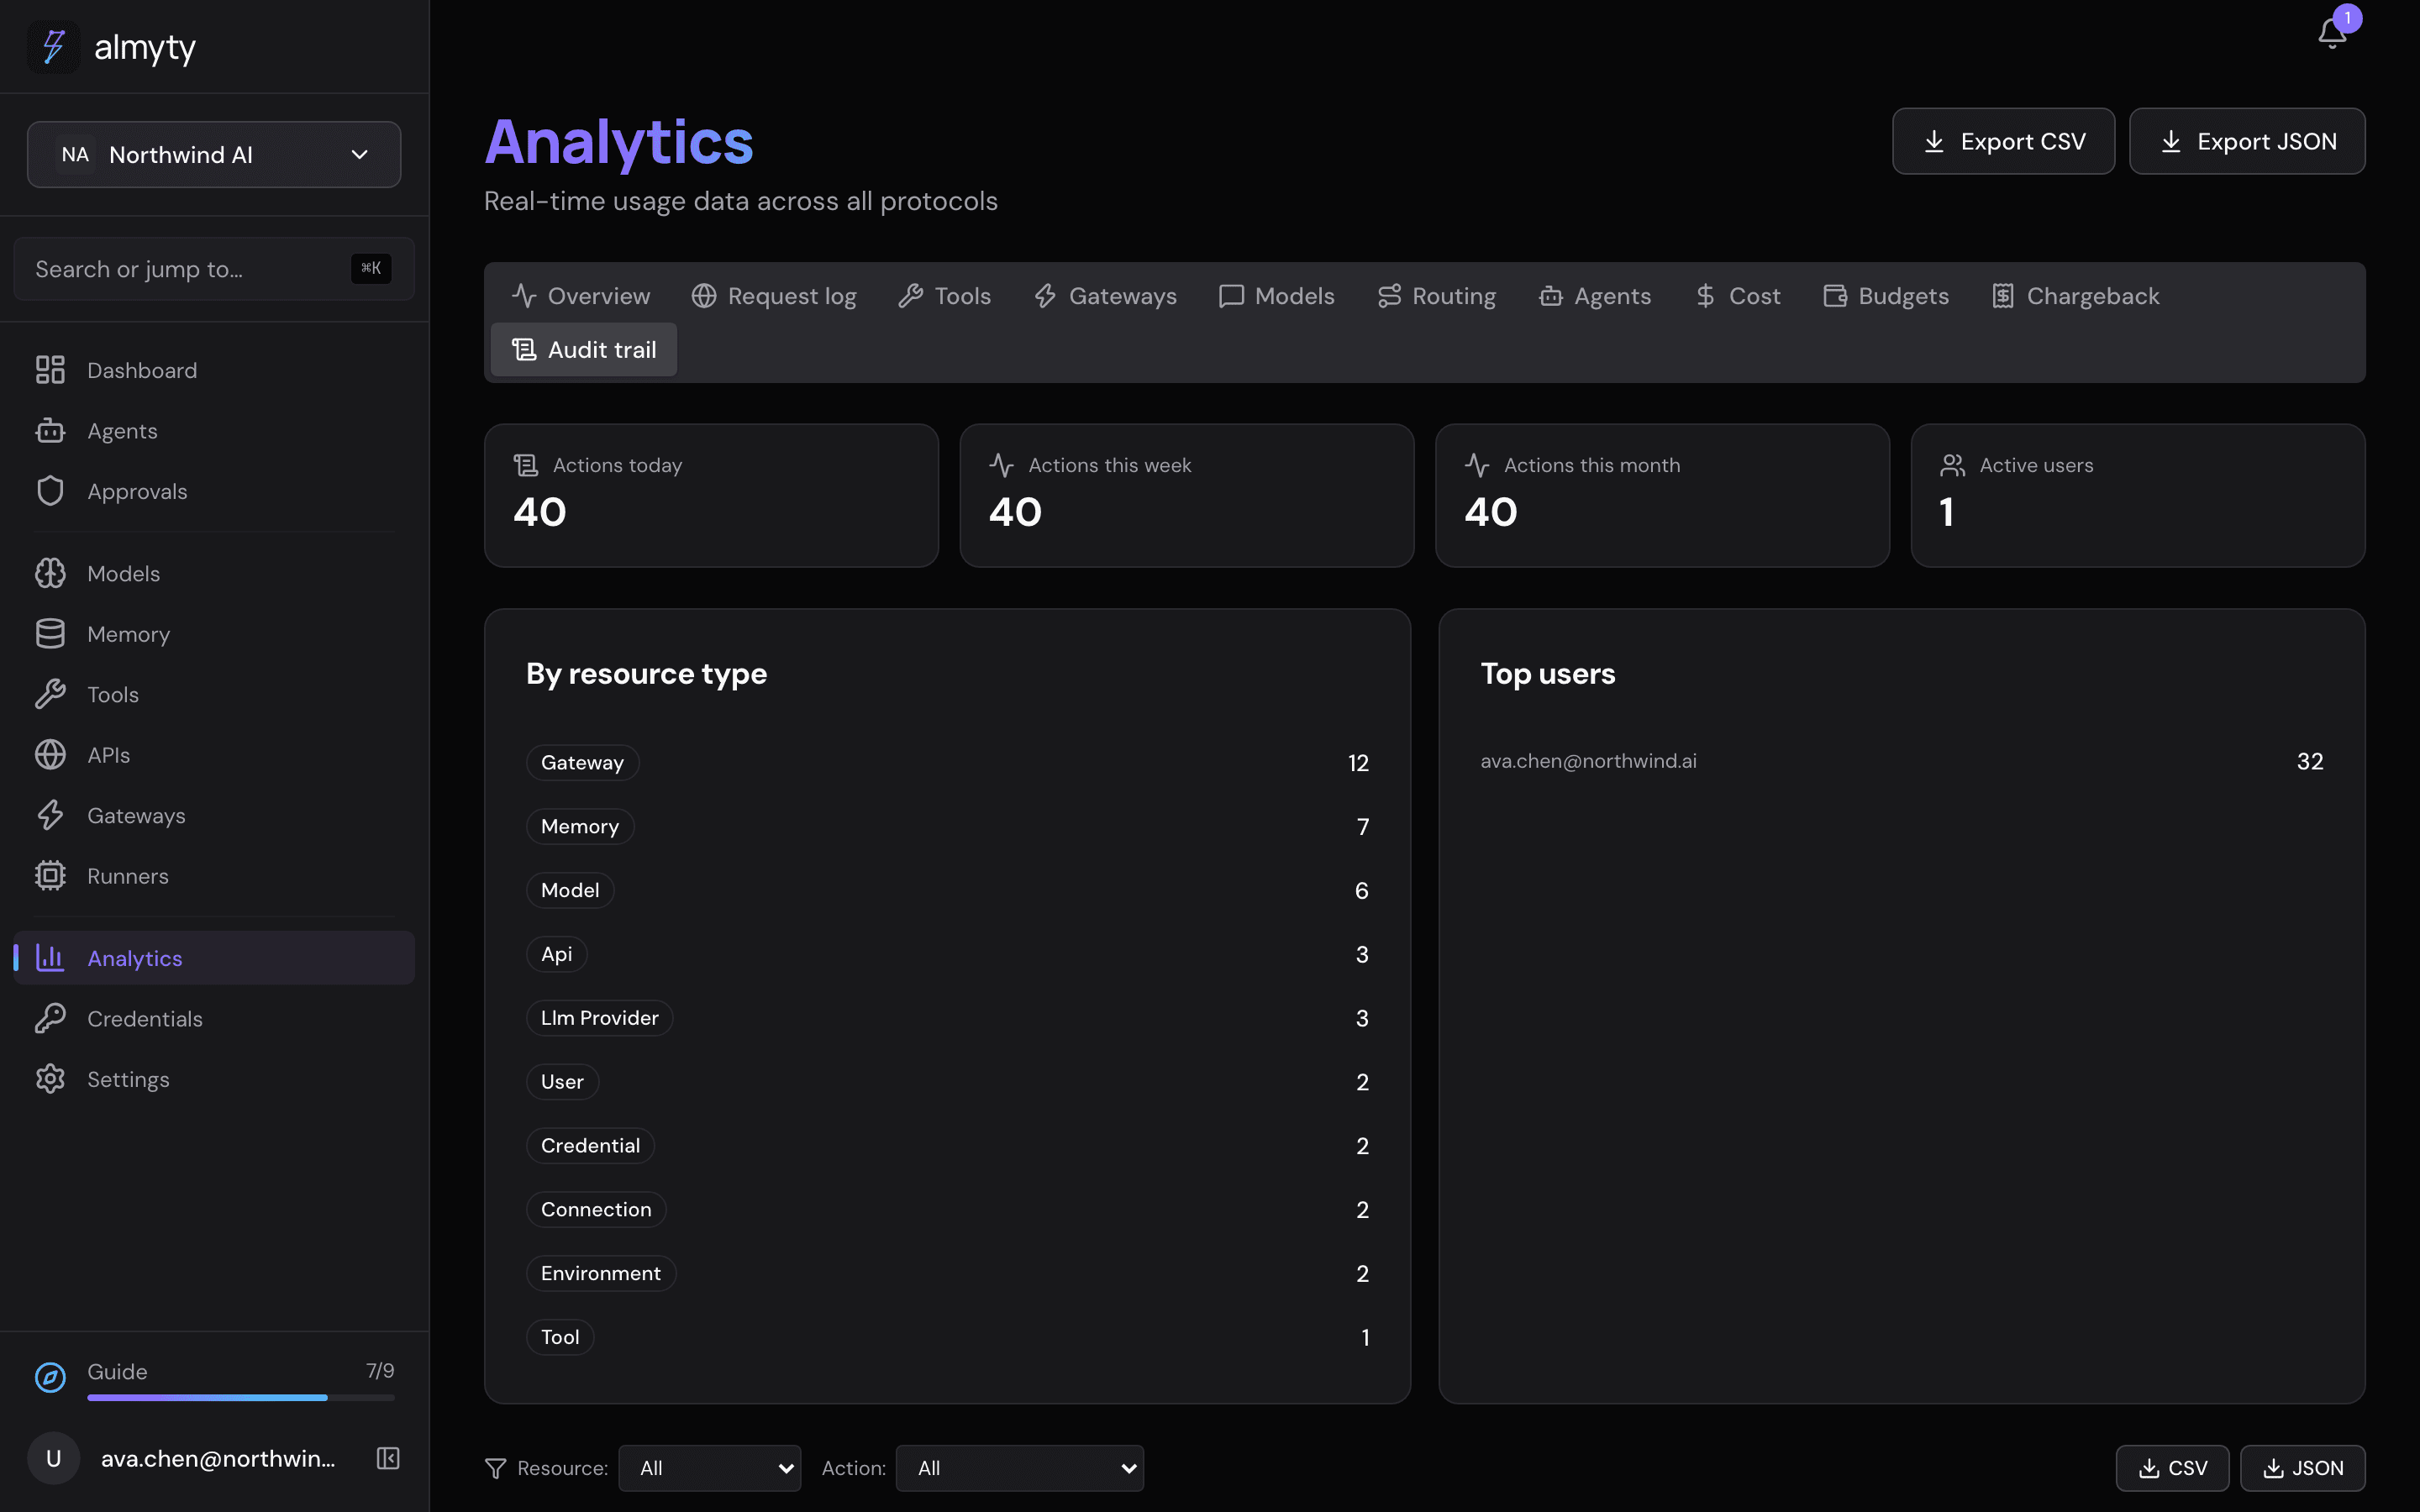
Task: Click the Actions today card
Action: [711, 496]
